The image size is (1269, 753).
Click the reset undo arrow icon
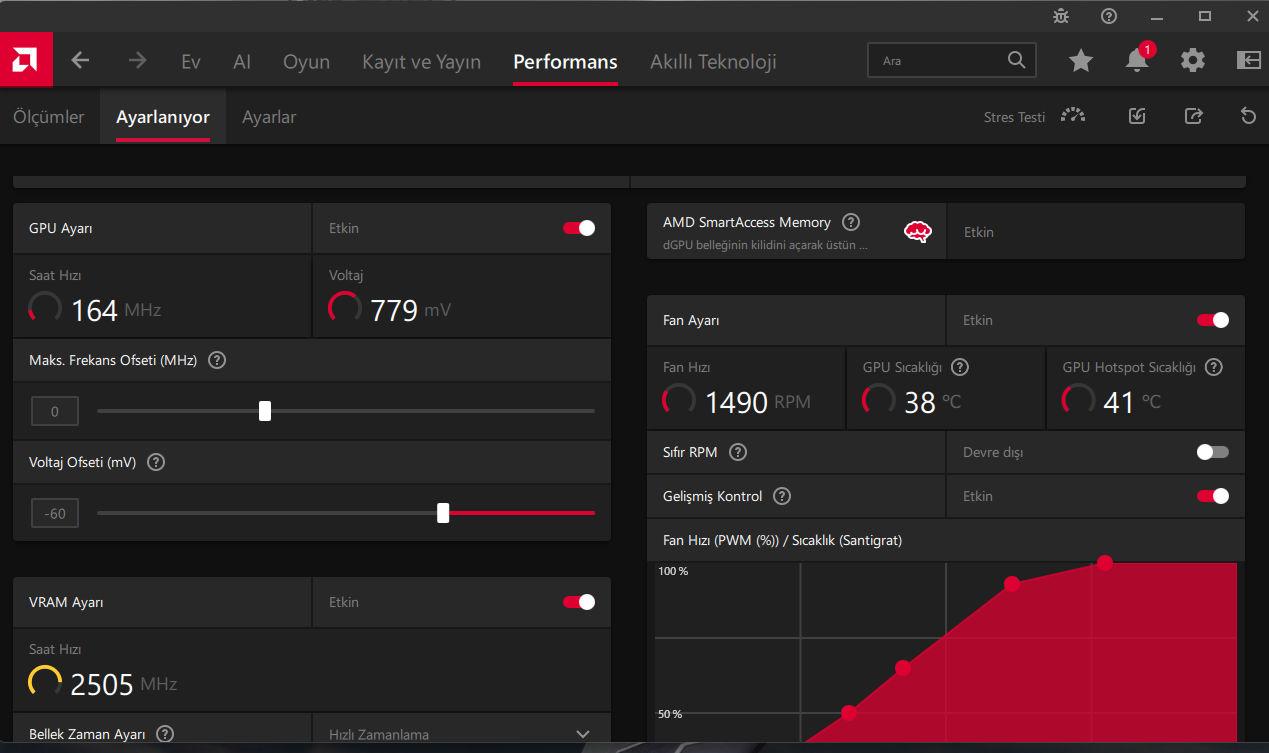(x=1248, y=116)
